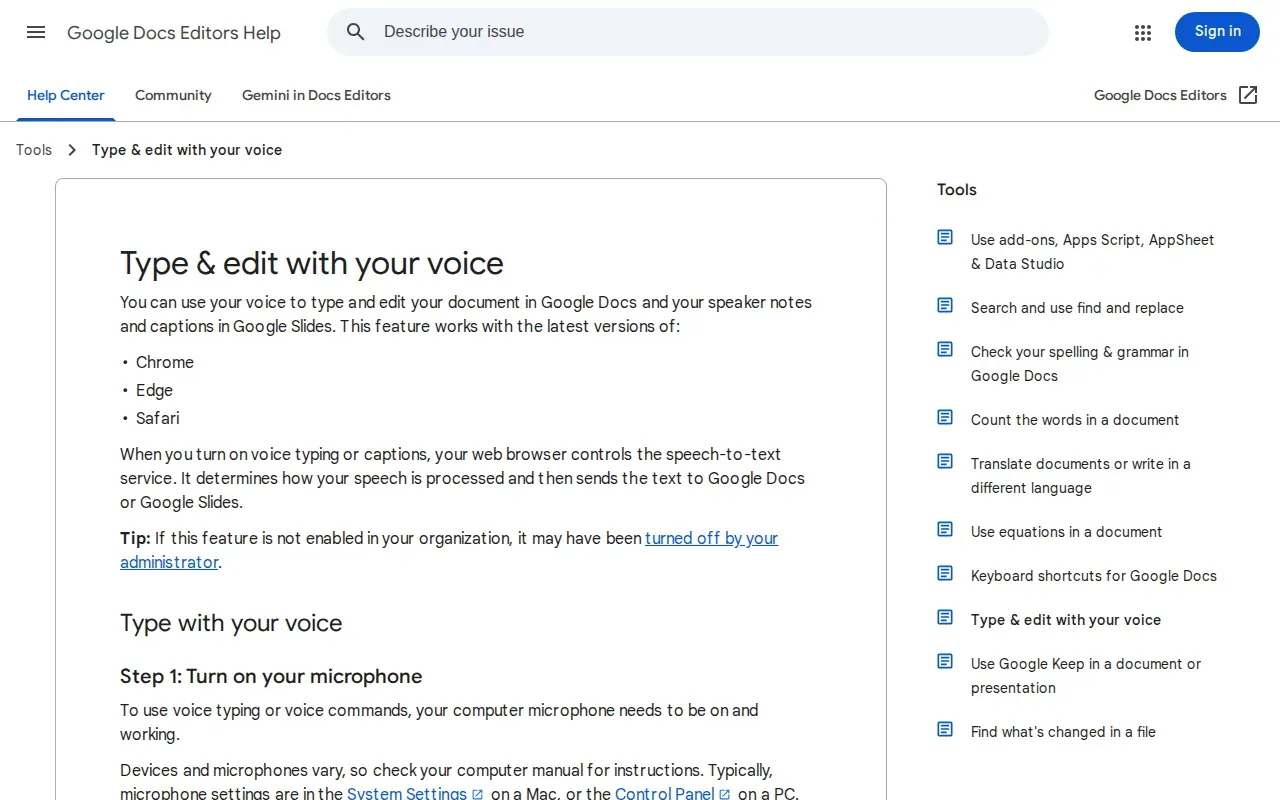Open Use add-ons, Apps Script, AppSheet article
This screenshot has width=1280, height=800.
click(x=1092, y=252)
